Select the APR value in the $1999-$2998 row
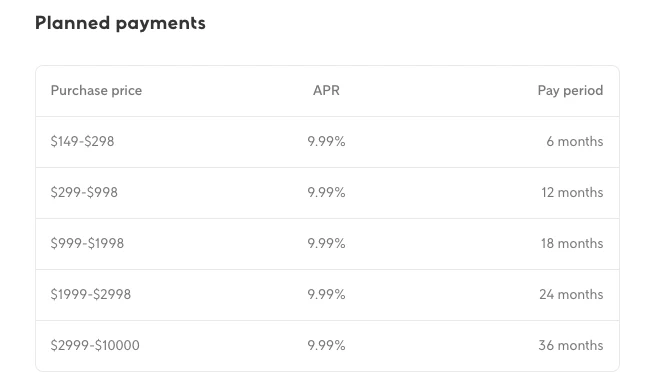 click(326, 294)
